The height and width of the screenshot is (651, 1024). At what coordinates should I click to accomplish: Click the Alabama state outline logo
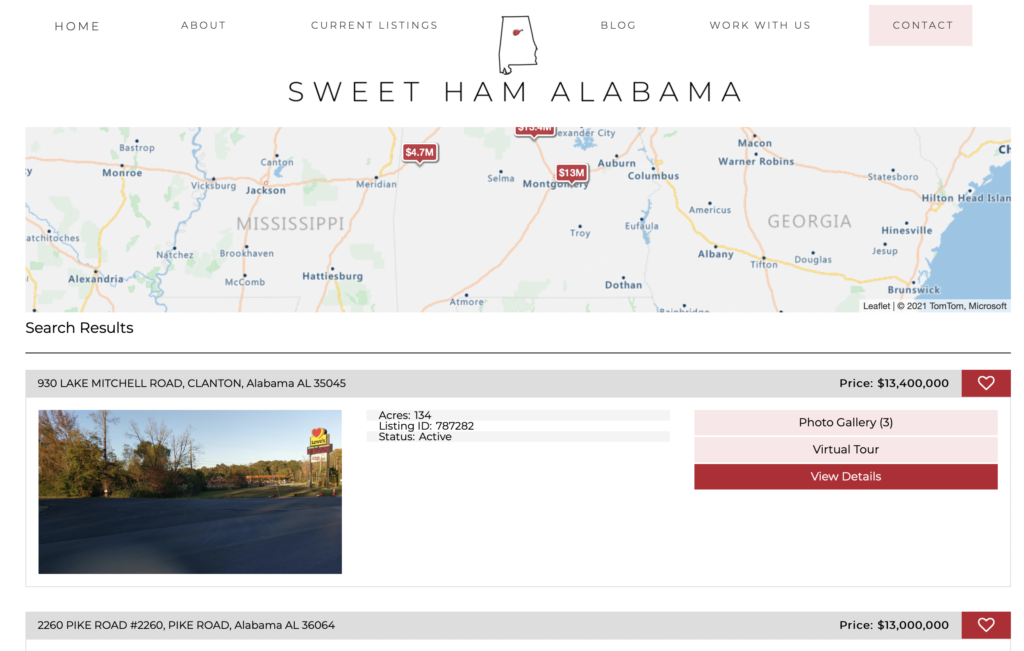click(x=518, y=44)
